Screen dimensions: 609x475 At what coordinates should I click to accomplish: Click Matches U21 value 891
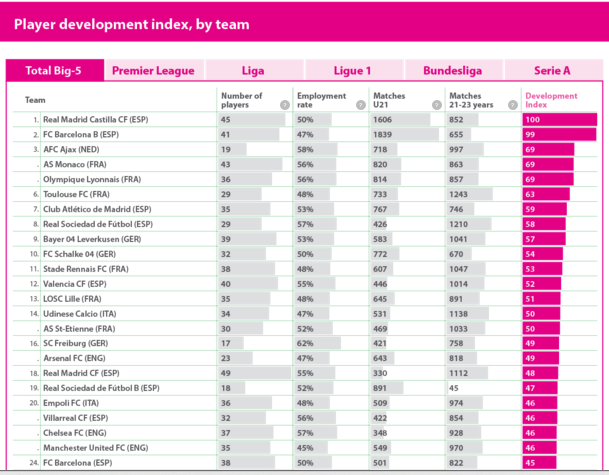coord(380,388)
